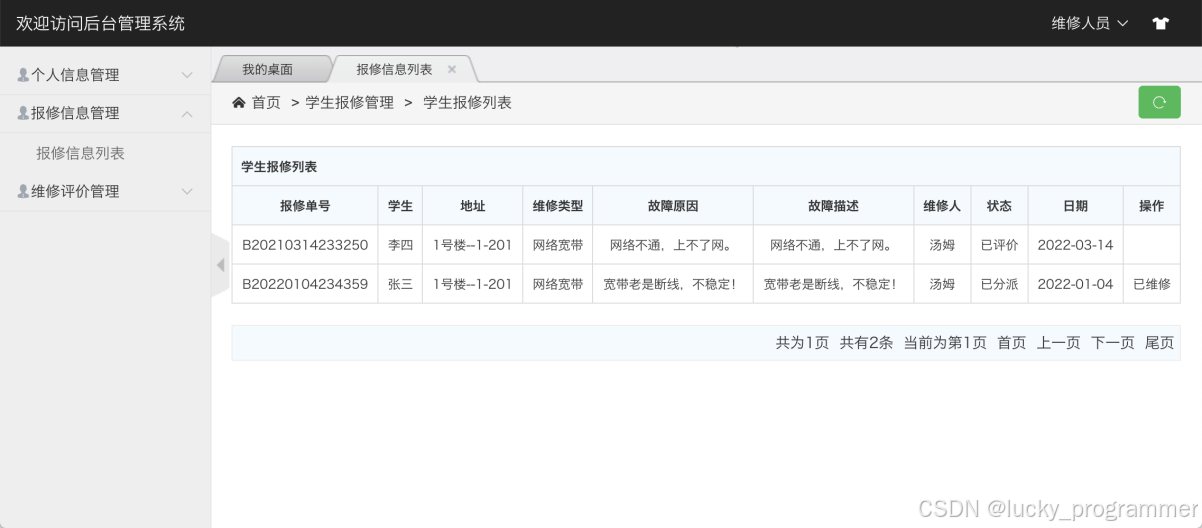Click 当前为第1页 page indicator
The image size is (1202, 528).
point(945,342)
